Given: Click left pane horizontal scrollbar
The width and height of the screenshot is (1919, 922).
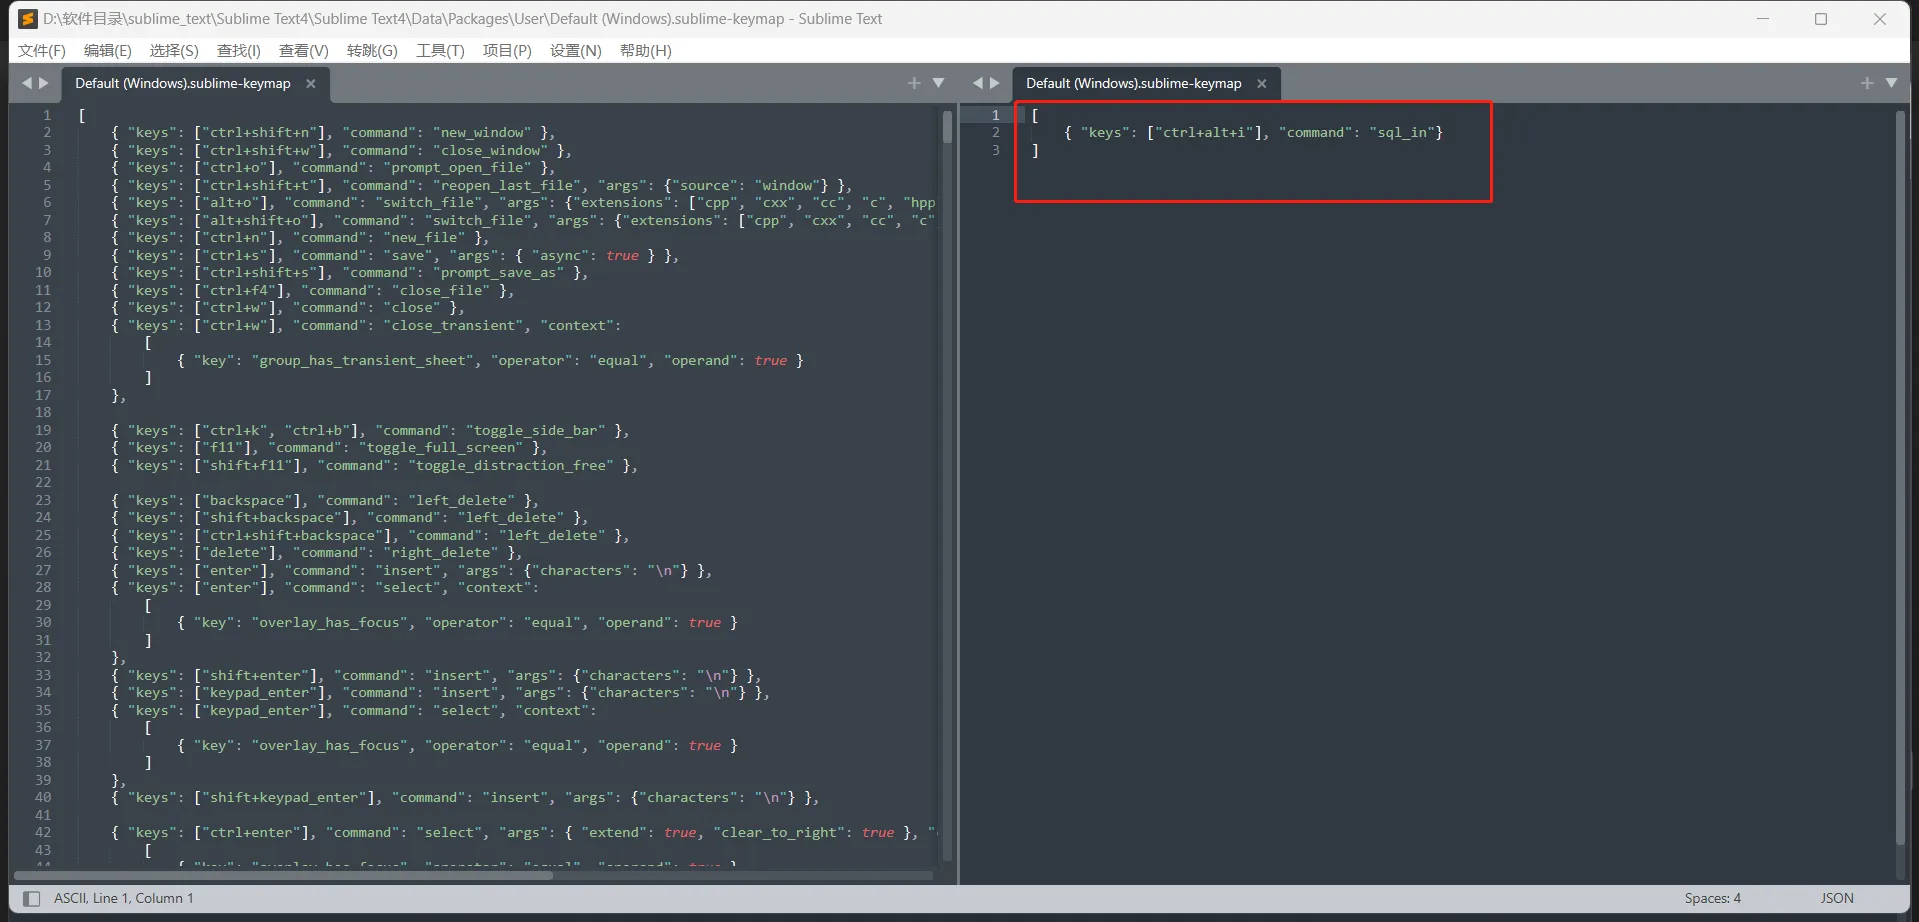Looking at the screenshot, I should point(283,875).
